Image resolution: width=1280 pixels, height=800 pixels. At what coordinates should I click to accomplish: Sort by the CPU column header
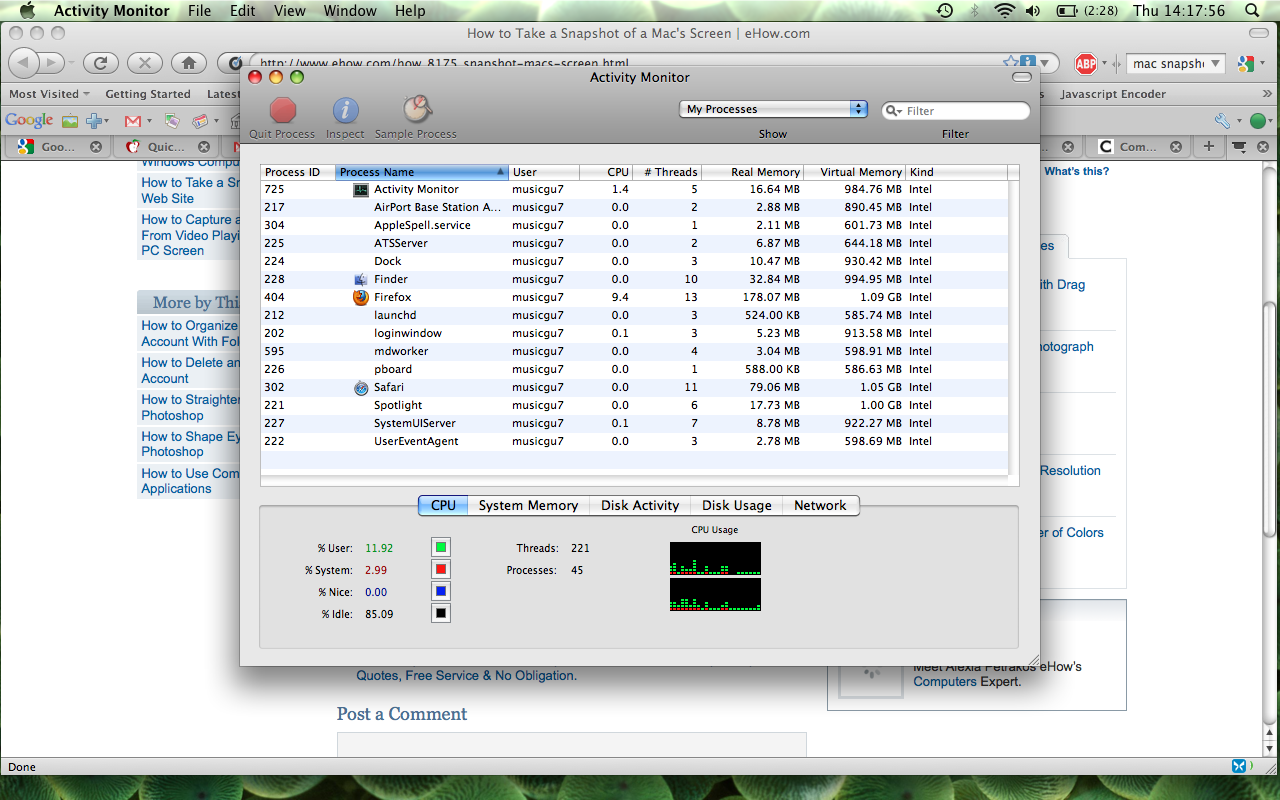coord(606,172)
